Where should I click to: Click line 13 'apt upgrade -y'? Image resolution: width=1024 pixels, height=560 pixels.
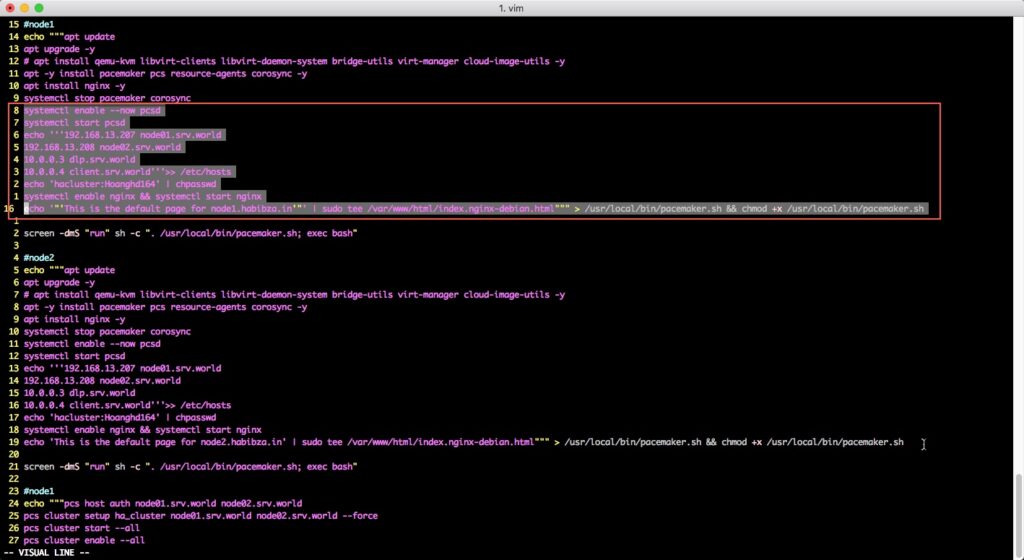tap(59, 49)
